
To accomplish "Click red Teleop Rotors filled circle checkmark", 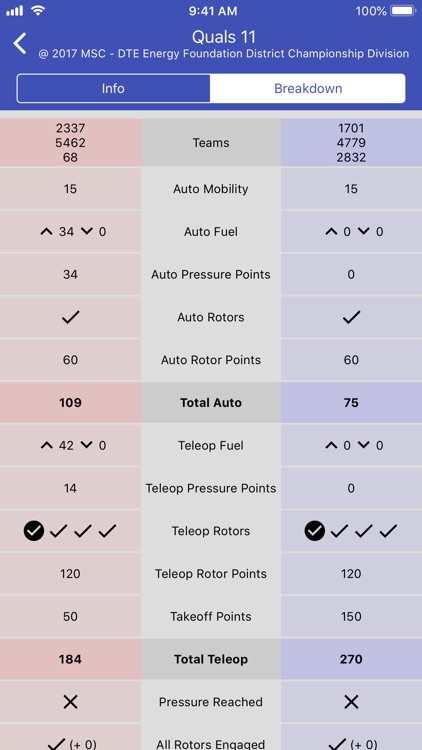I will [x=33, y=531].
